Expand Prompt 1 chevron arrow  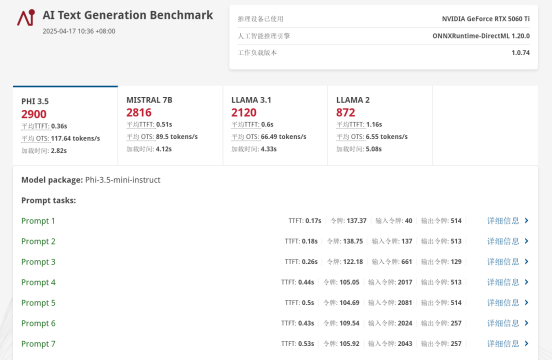[x=527, y=221]
